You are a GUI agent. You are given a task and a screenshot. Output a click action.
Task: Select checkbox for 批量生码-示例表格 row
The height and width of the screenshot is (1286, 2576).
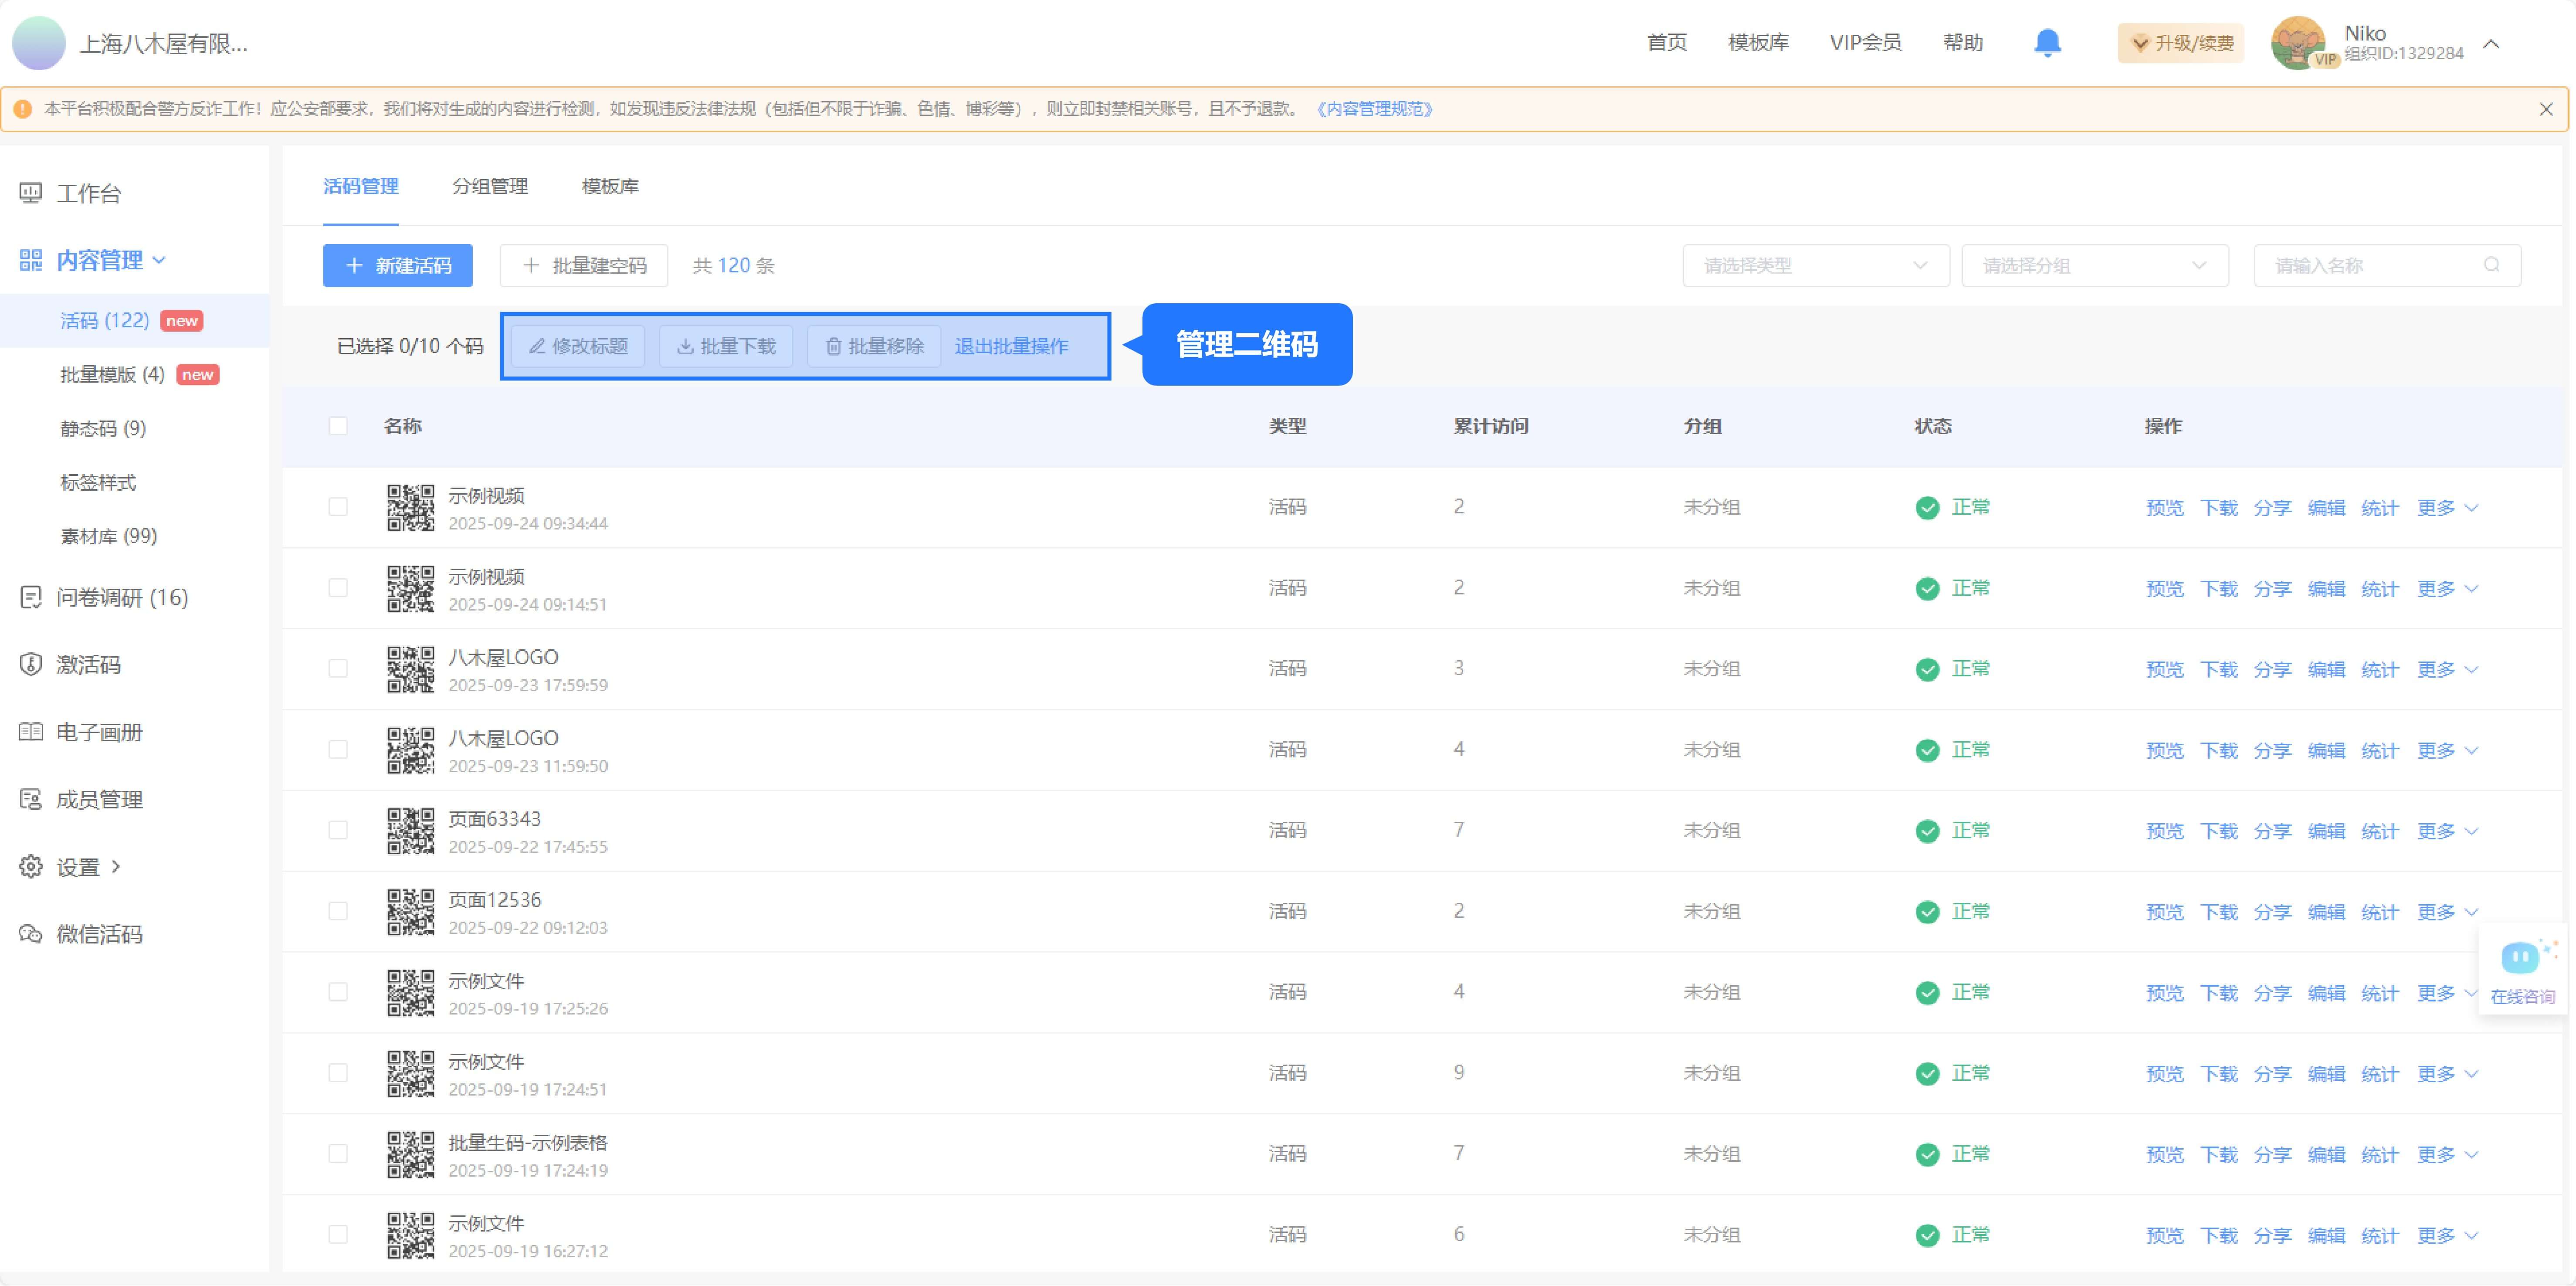point(338,1154)
